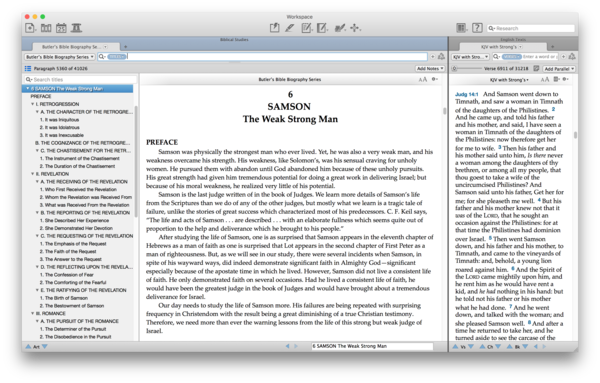Open the Help question mark icon

[x=477, y=28]
